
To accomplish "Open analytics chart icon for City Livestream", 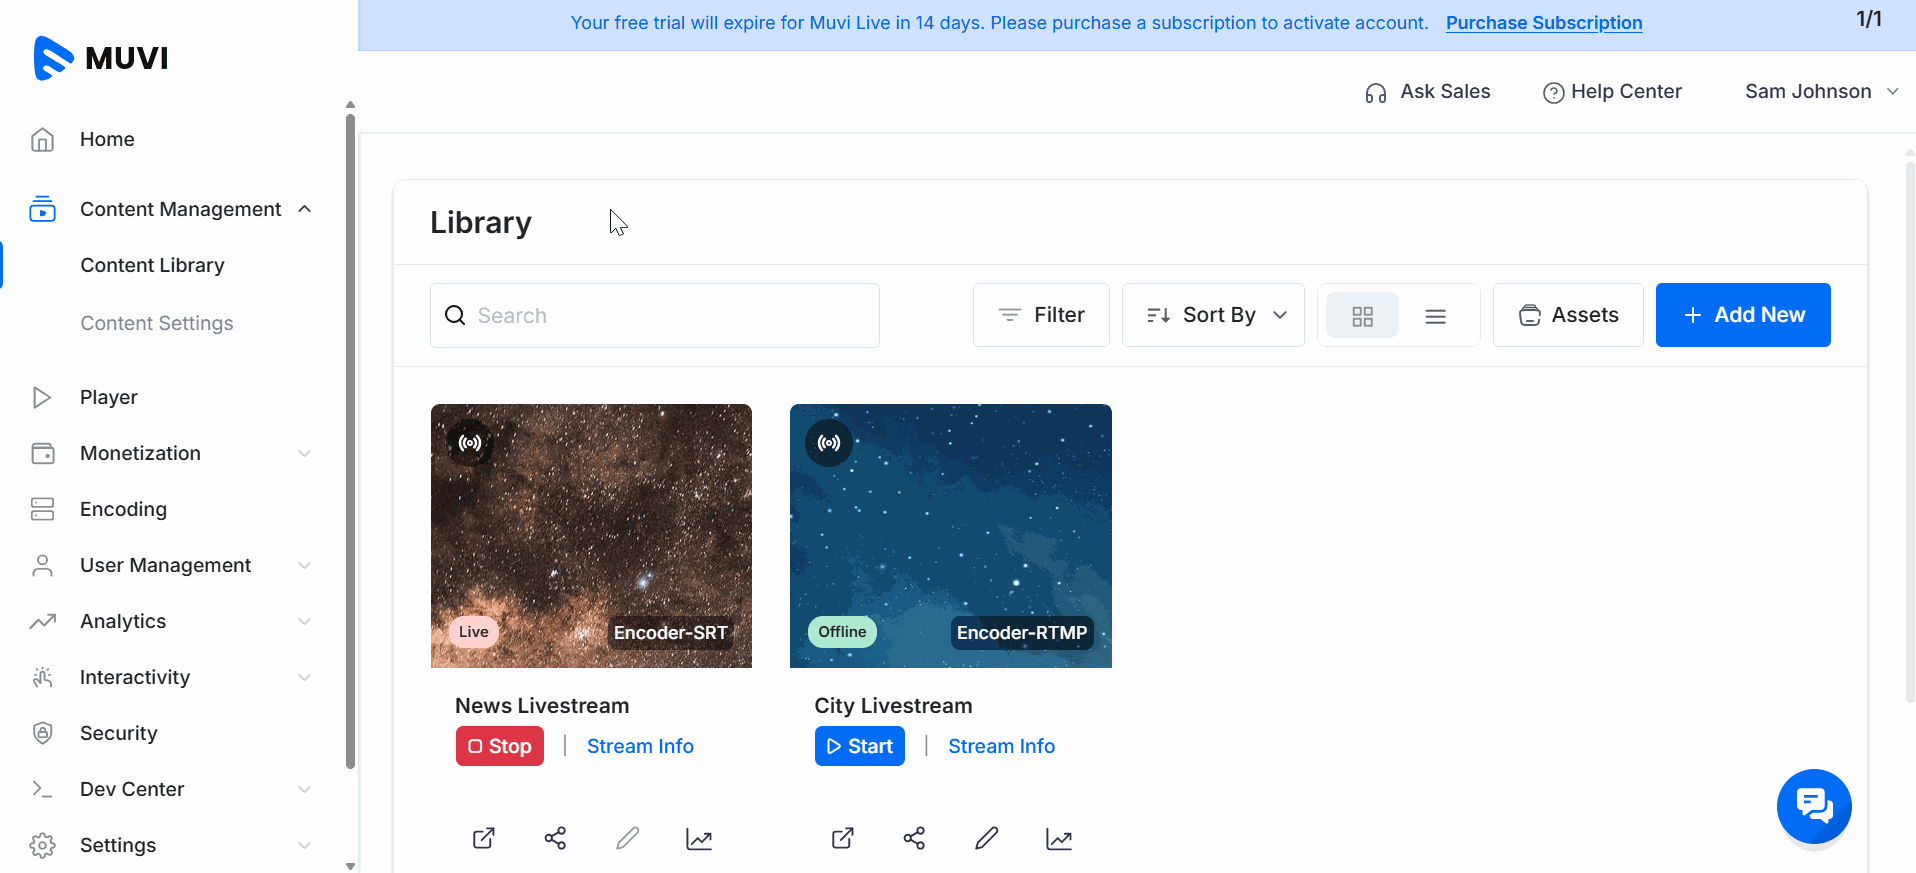I will [x=1059, y=839].
